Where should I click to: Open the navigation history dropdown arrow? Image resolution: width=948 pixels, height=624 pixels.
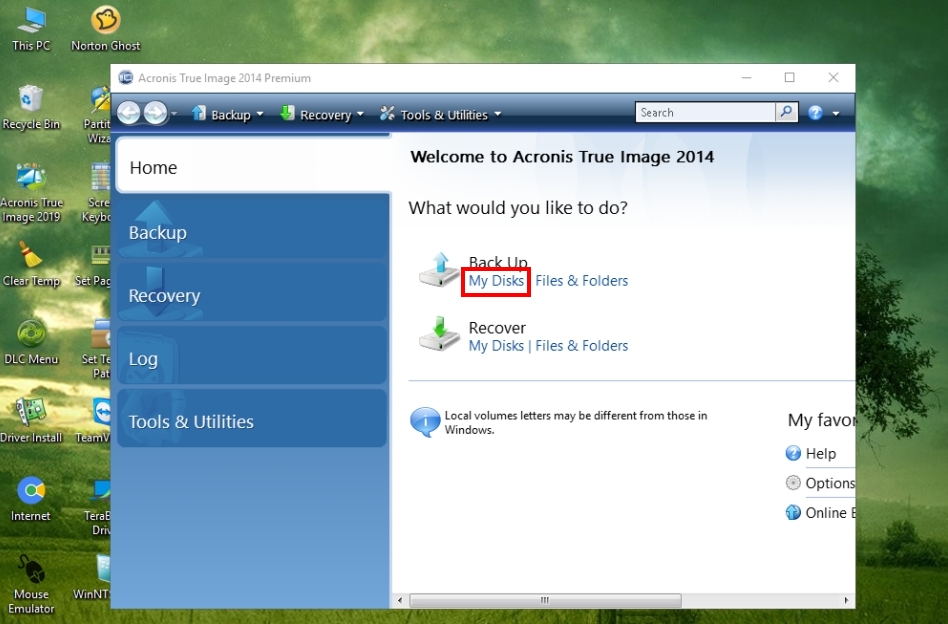click(x=174, y=114)
